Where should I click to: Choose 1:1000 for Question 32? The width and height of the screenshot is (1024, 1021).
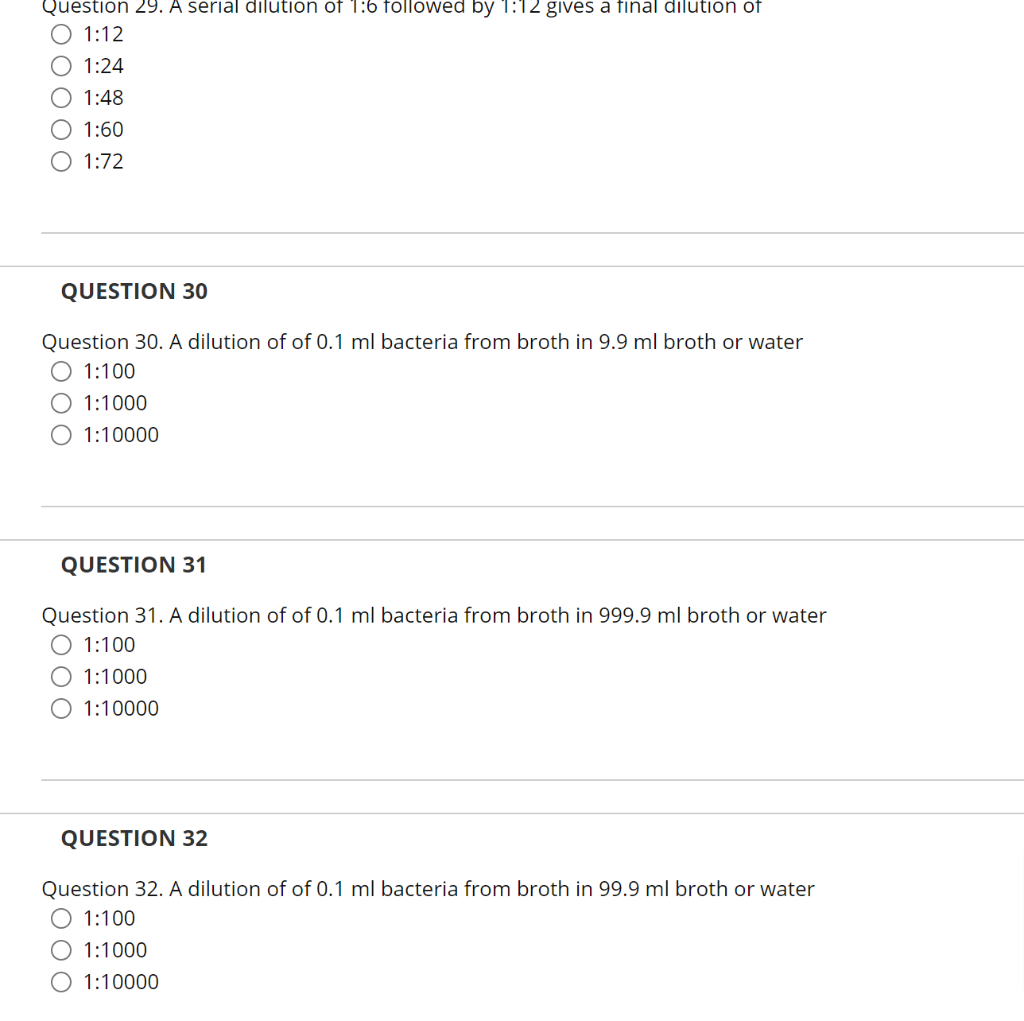click(x=61, y=950)
